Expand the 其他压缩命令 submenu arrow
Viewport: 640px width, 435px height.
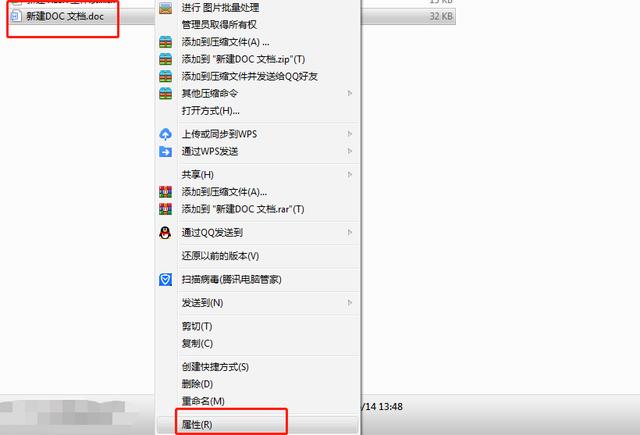[x=350, y=93]
